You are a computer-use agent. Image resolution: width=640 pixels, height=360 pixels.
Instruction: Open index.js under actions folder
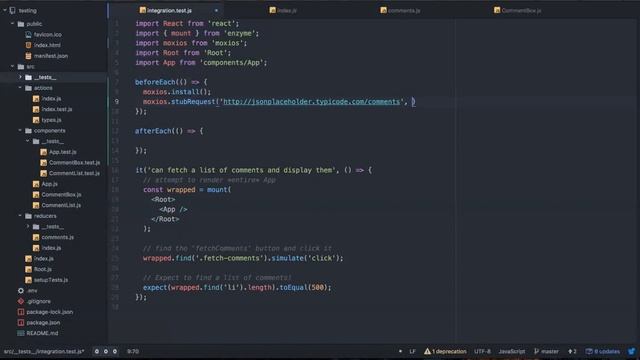(x=51, y=99)
